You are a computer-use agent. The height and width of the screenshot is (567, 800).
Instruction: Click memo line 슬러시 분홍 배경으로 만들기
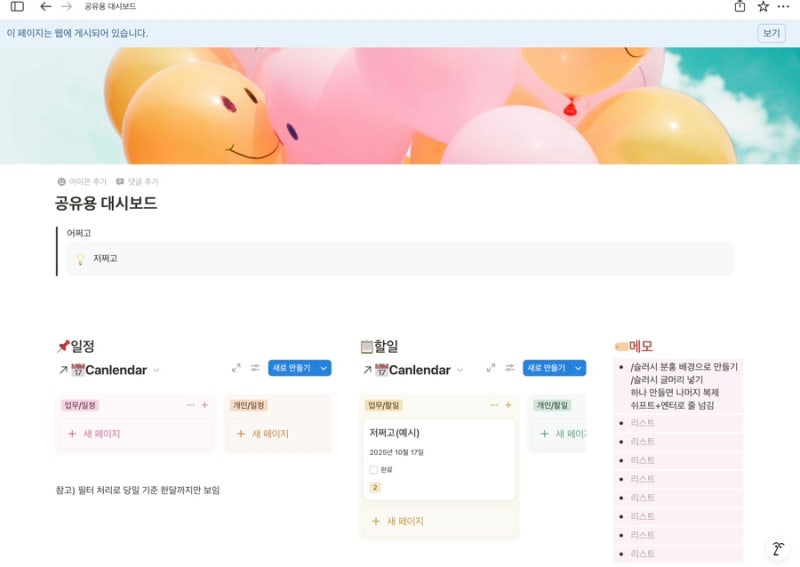point(684,367)
